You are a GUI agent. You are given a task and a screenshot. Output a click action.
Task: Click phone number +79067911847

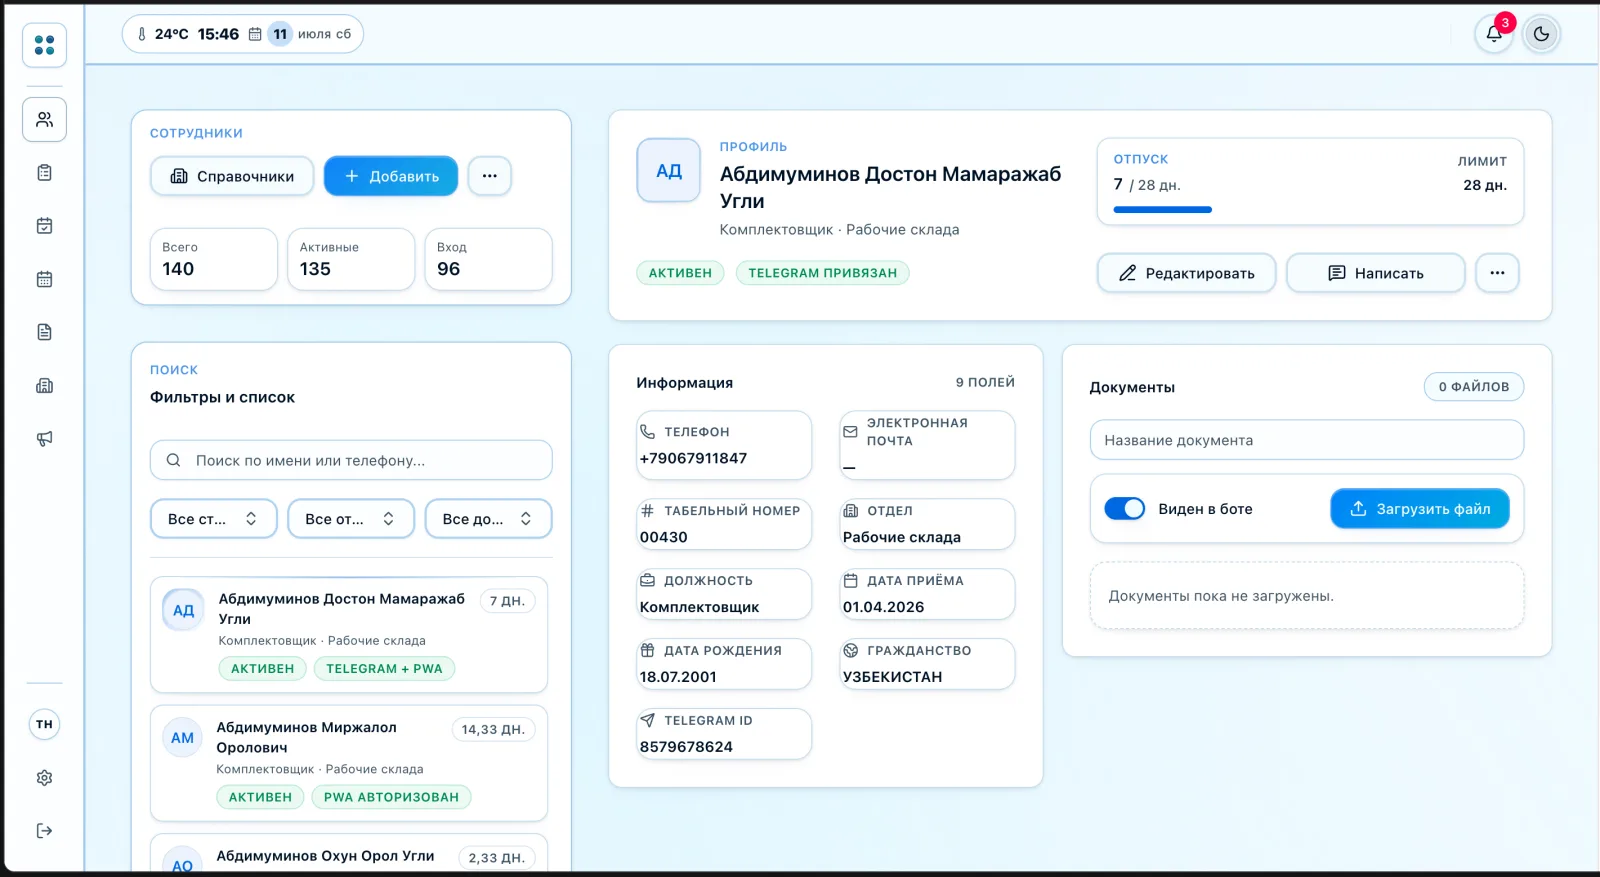point(693,458)
